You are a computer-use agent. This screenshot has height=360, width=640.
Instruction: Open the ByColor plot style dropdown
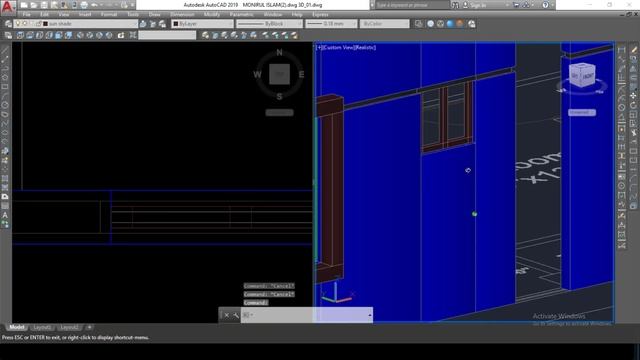tap(384, 24)
